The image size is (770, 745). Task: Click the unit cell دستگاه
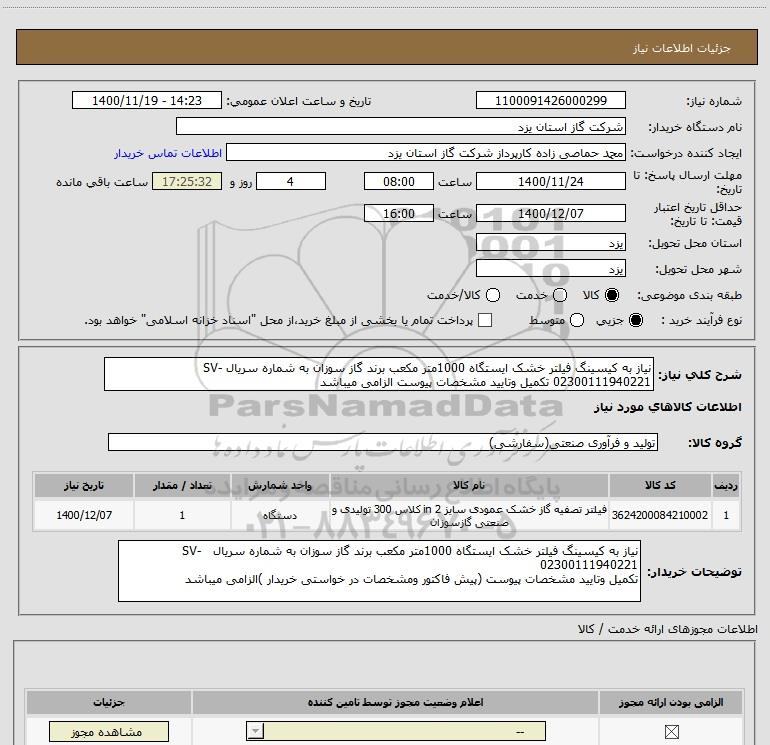coord(280,515)
